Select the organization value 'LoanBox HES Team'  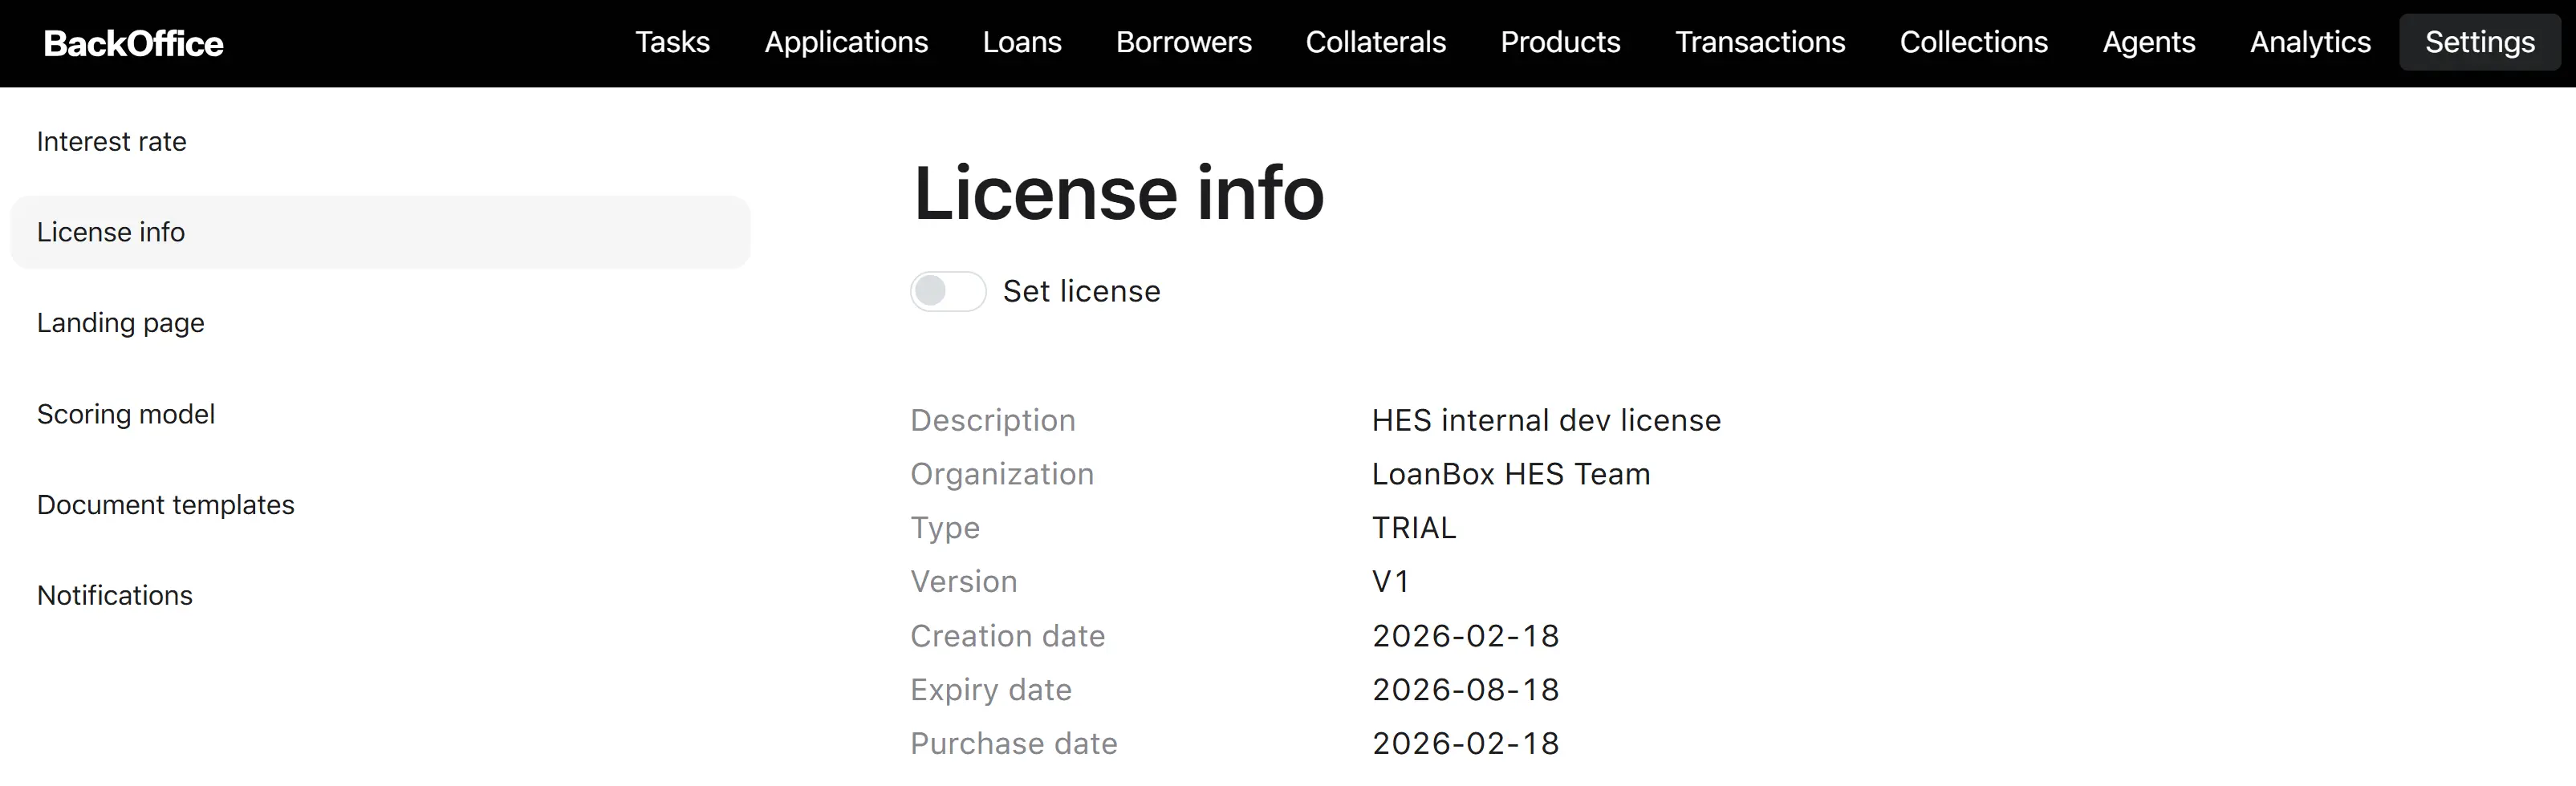1510,474
